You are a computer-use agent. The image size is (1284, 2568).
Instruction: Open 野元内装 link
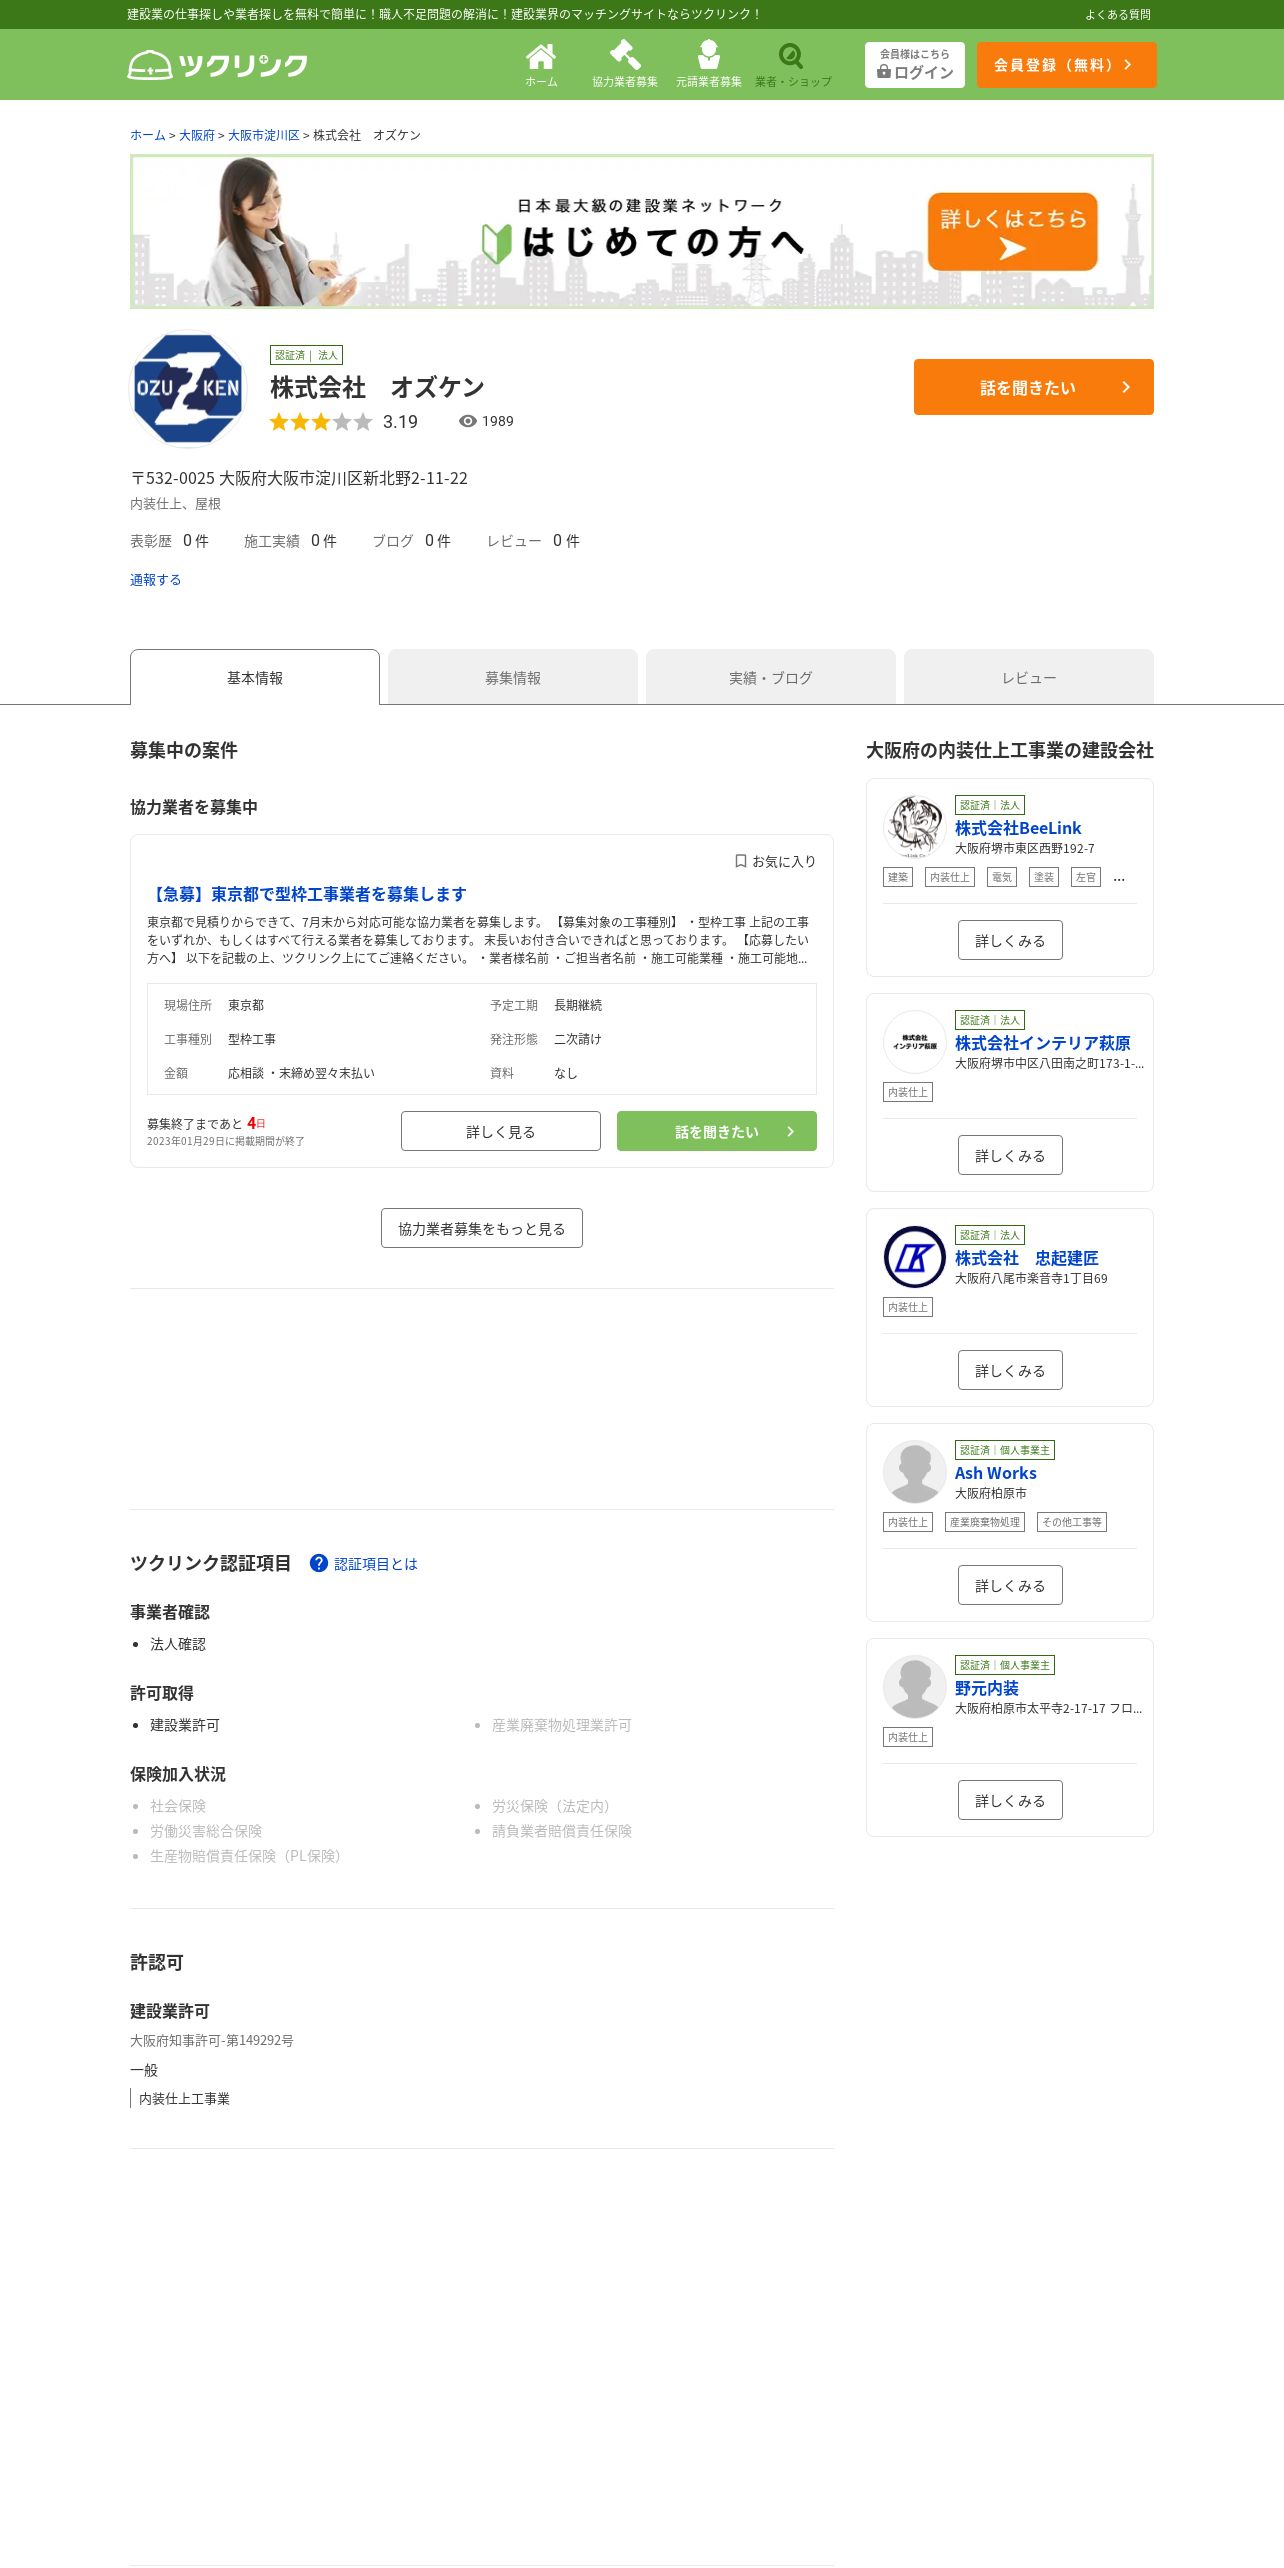(x=987, y=1688)
